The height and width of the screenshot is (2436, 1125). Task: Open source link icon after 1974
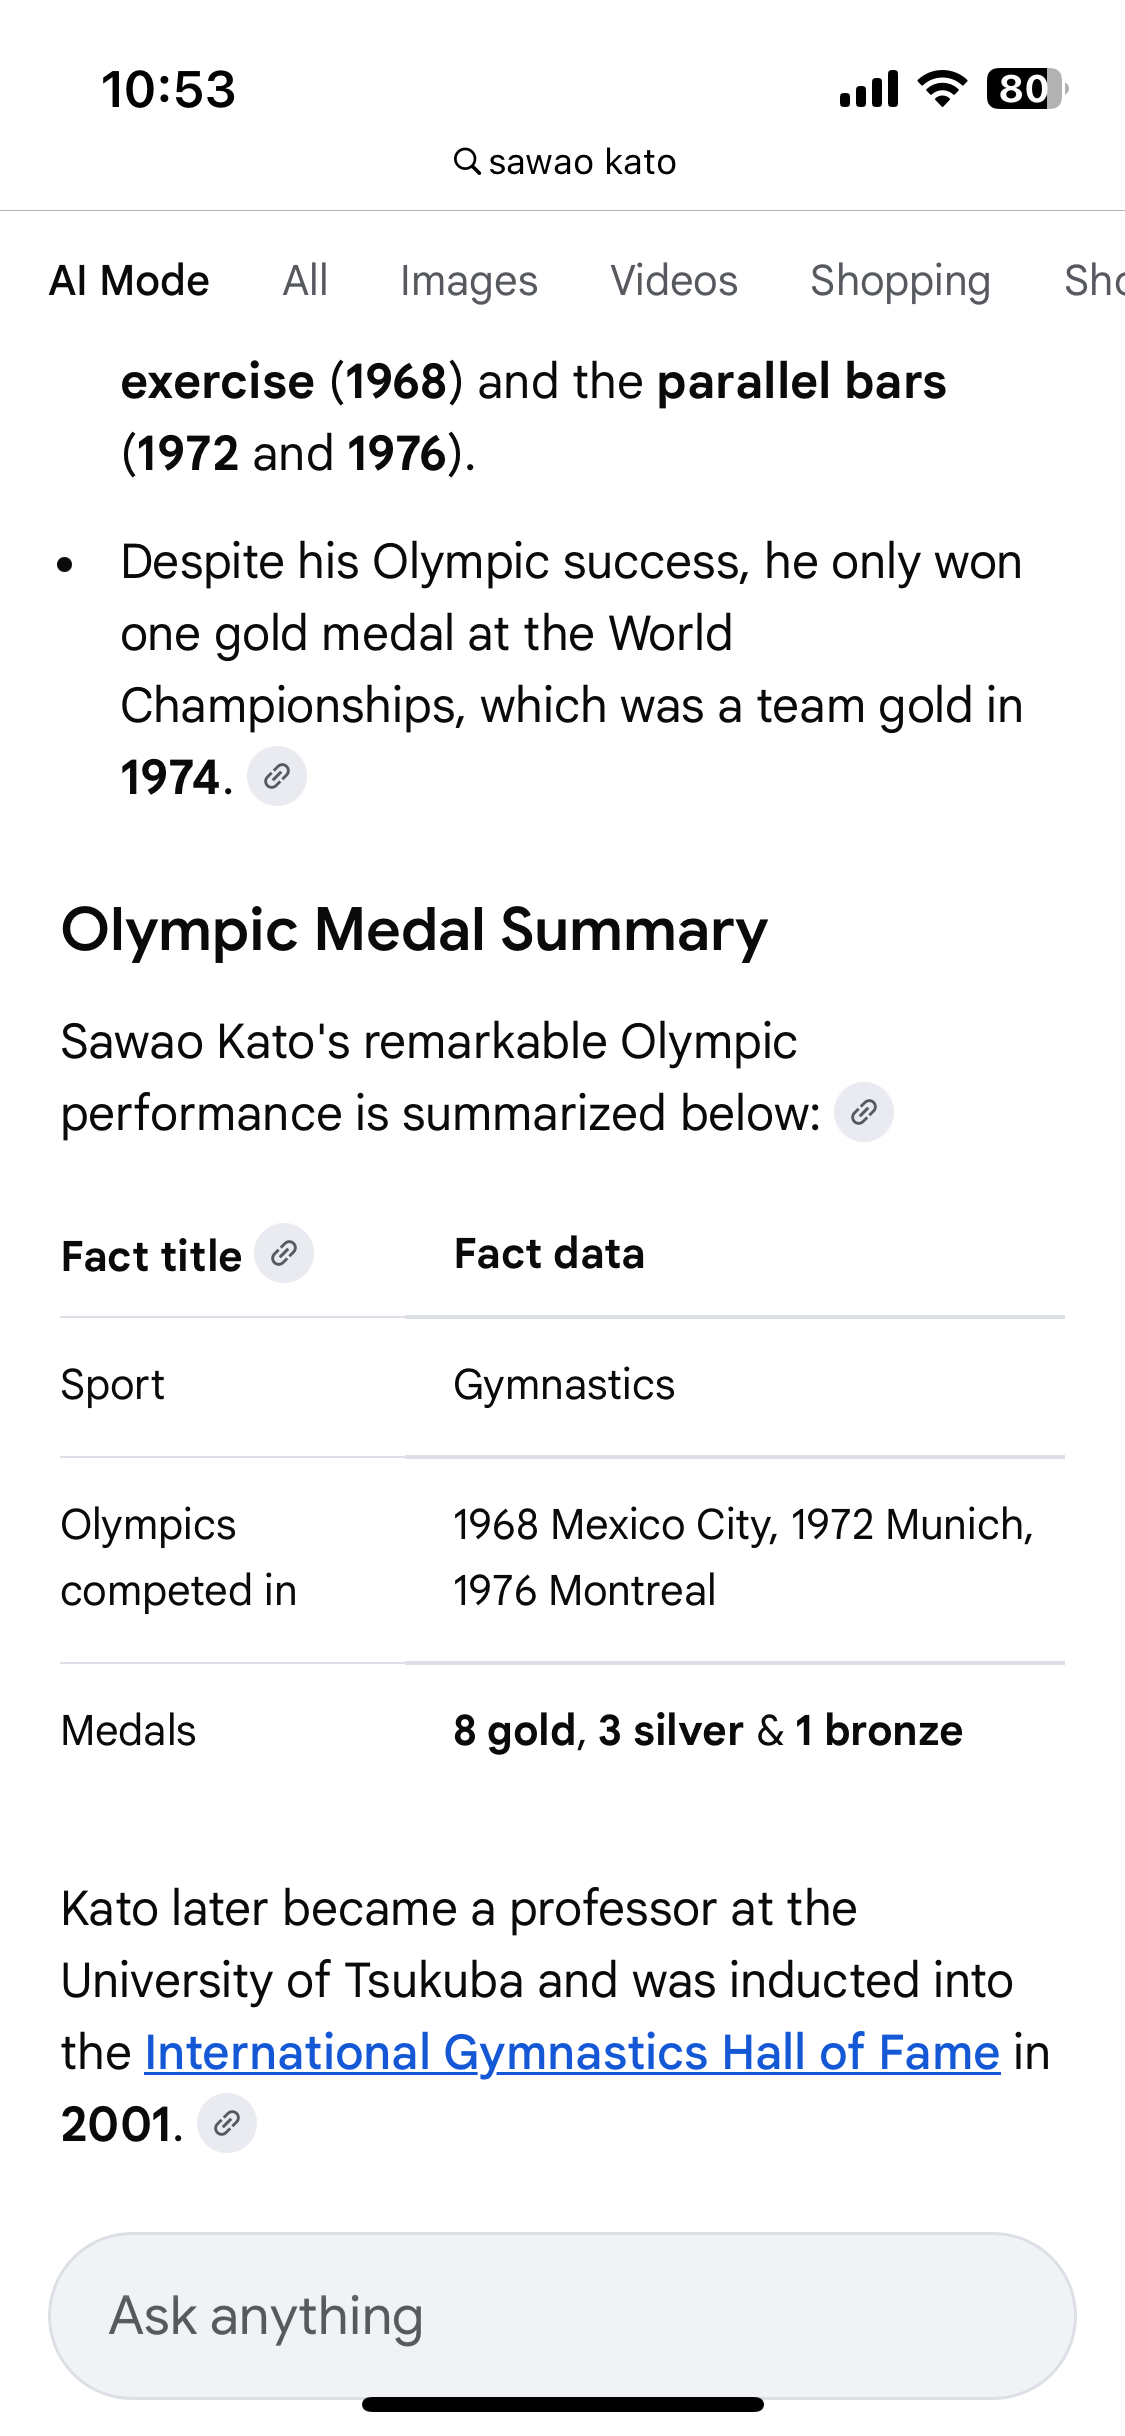tap(277, 776)
